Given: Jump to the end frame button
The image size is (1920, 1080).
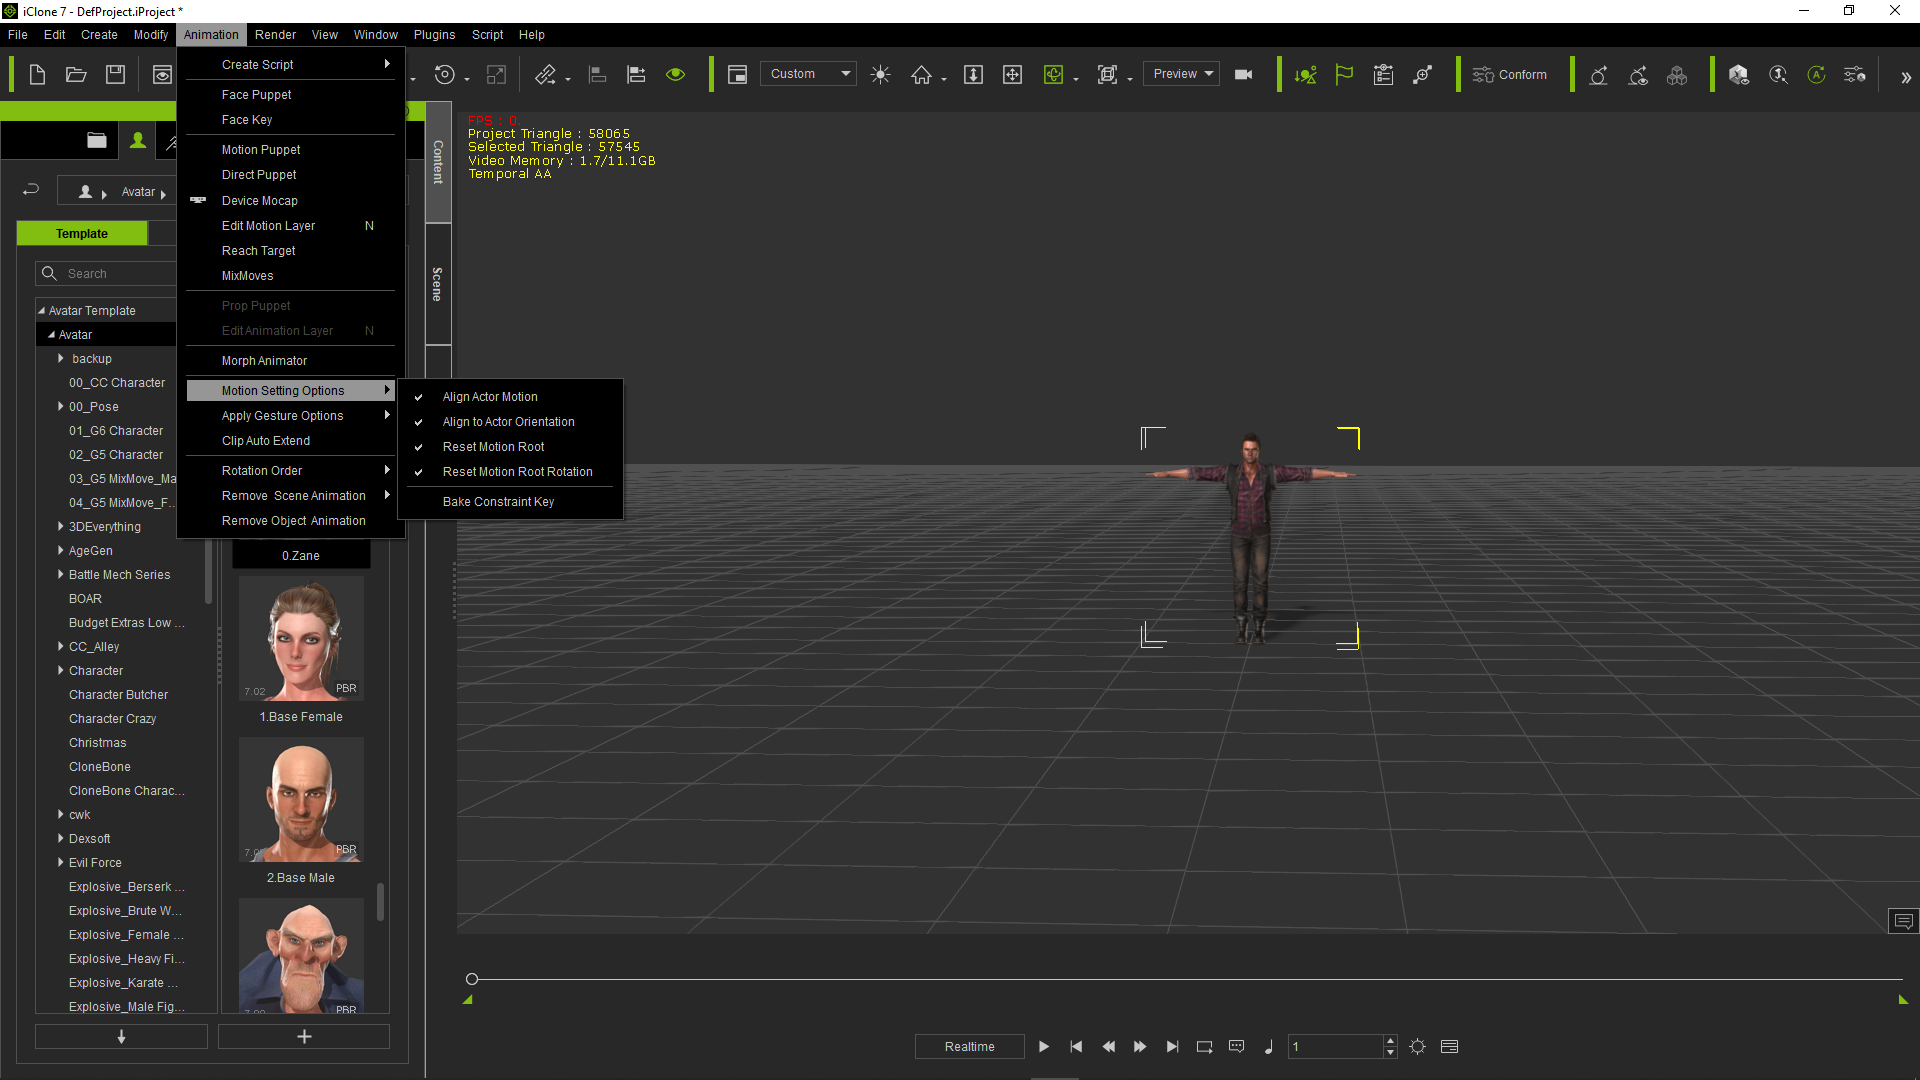Looking at the screenshot, I should point(1172,1046).
